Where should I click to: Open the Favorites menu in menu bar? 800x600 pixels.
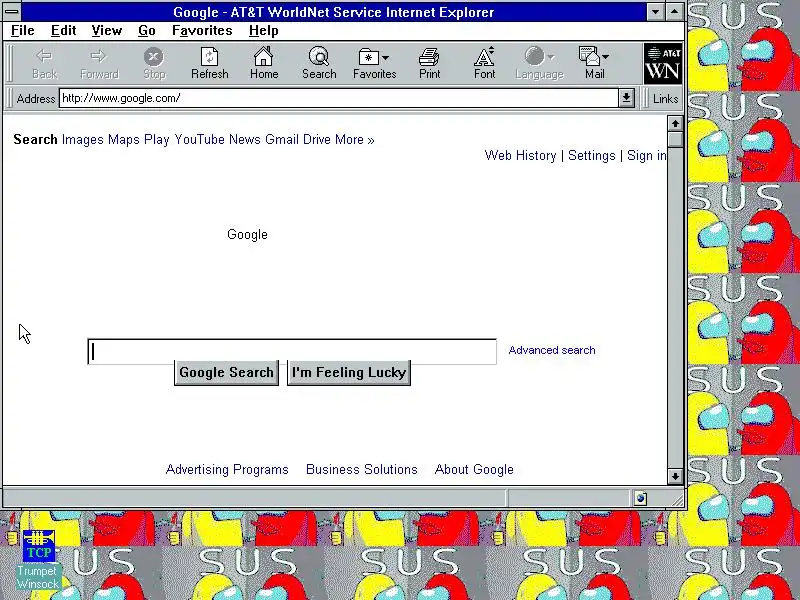[x=202, y=31]
